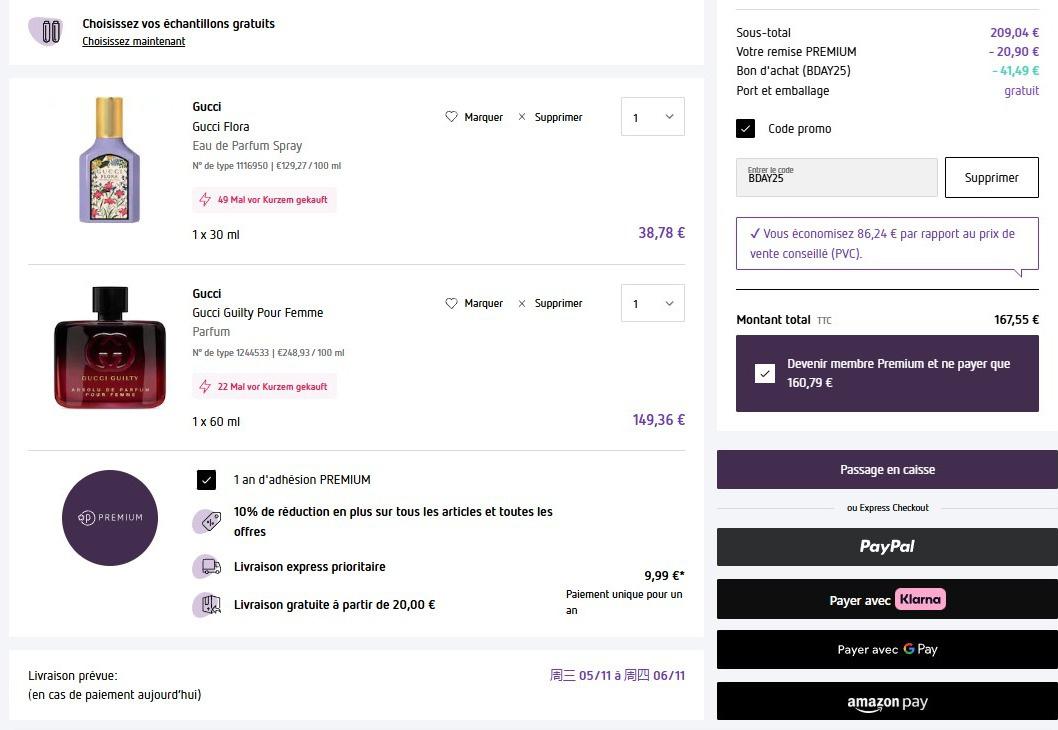
Task: Open the quantity dropdown for Gucci Flora
Action: [653, 117]
